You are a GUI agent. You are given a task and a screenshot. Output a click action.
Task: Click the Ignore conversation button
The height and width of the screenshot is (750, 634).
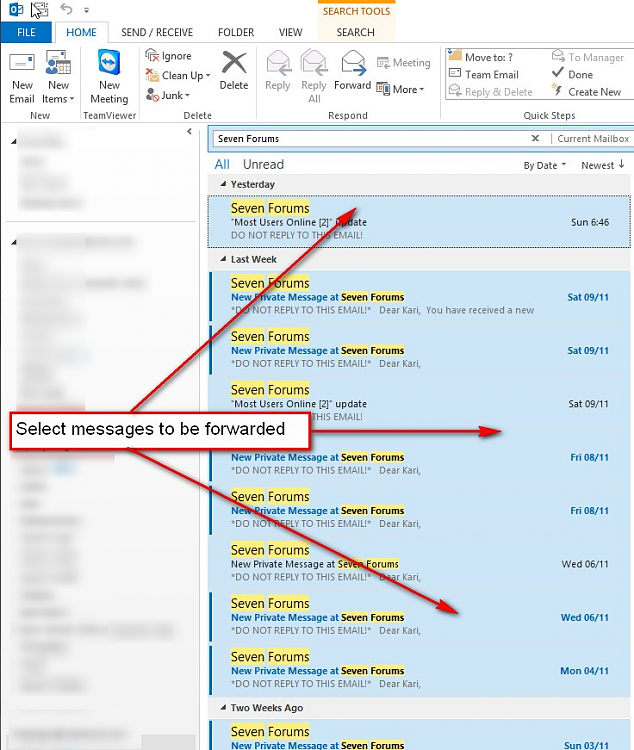[168, 56]
